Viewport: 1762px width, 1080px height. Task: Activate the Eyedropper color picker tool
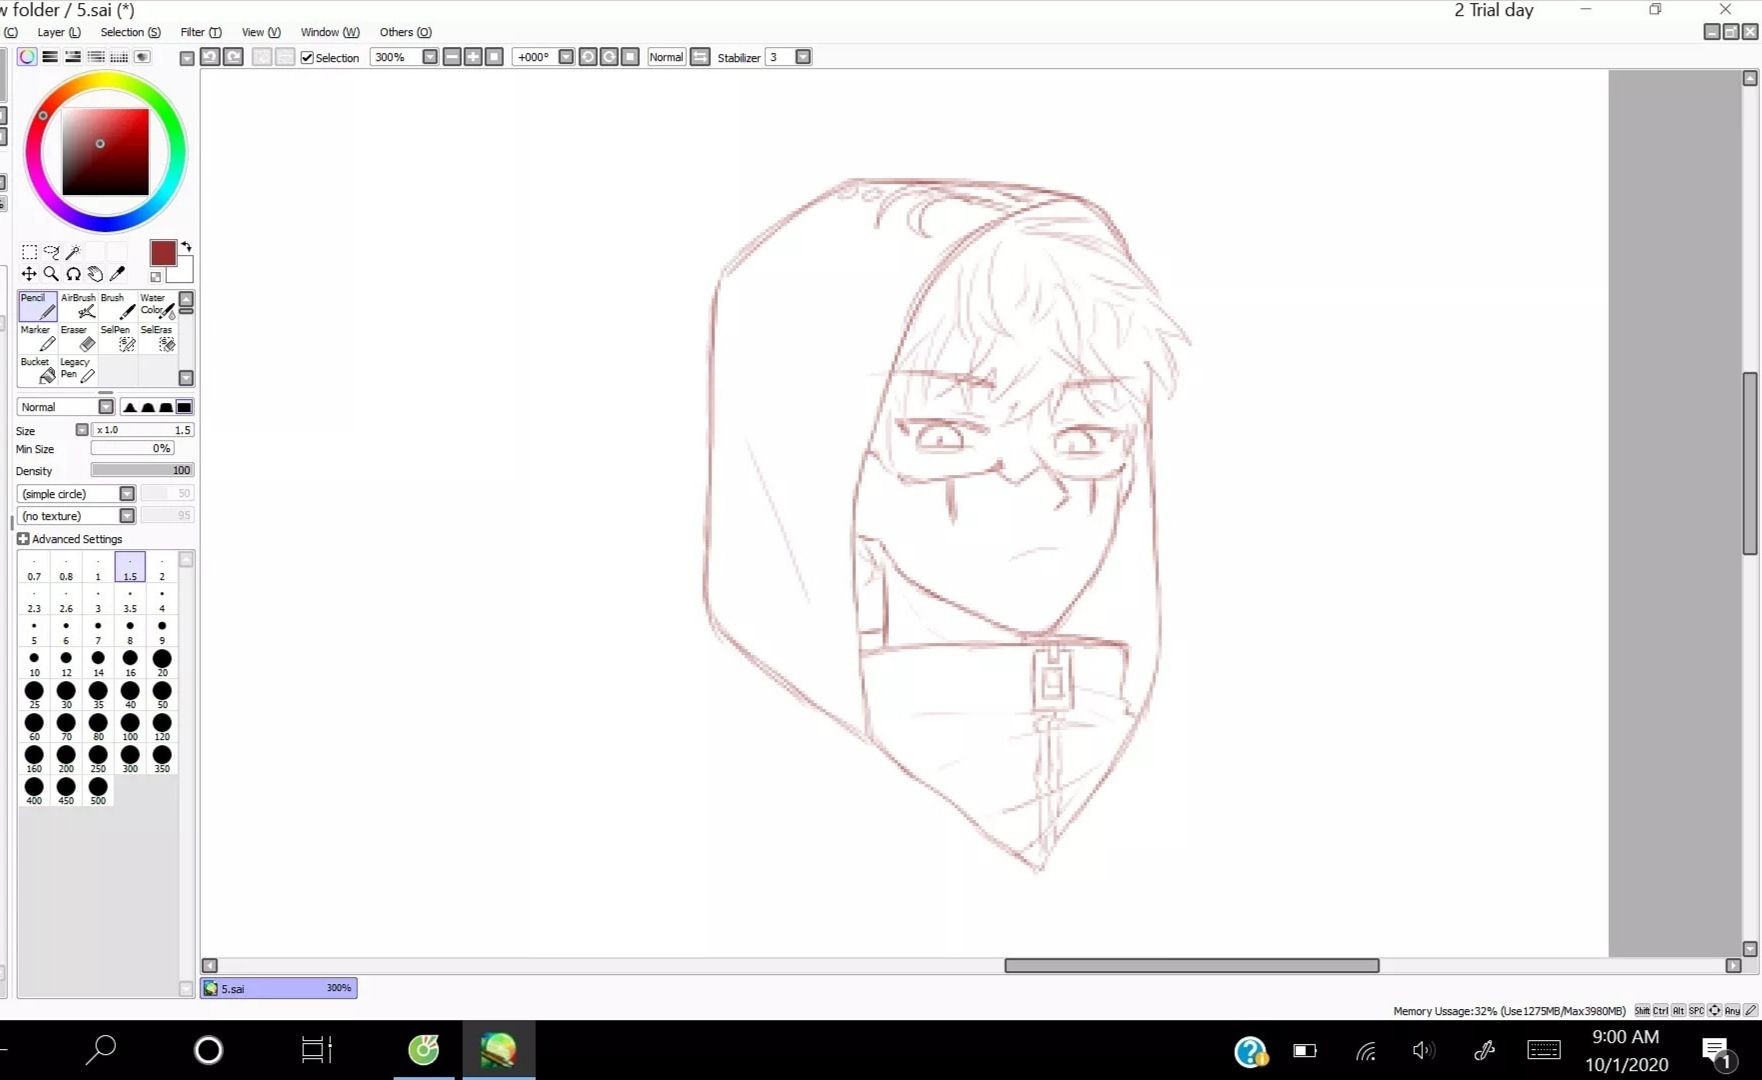[117, 274]
